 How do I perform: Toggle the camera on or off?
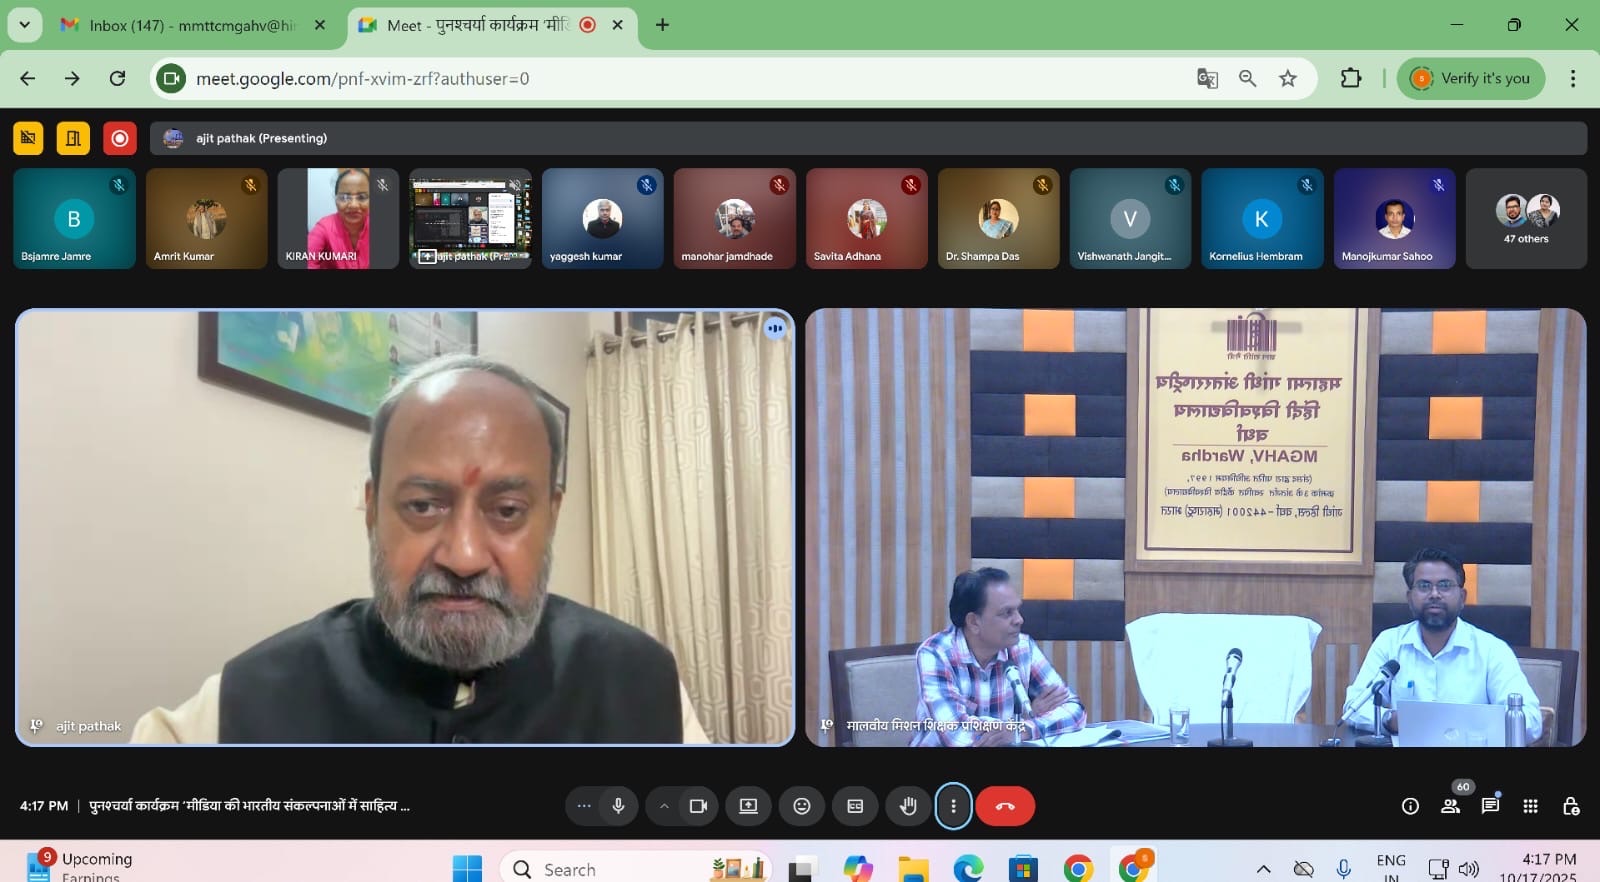pyautogui.click(x=698, y=806)
